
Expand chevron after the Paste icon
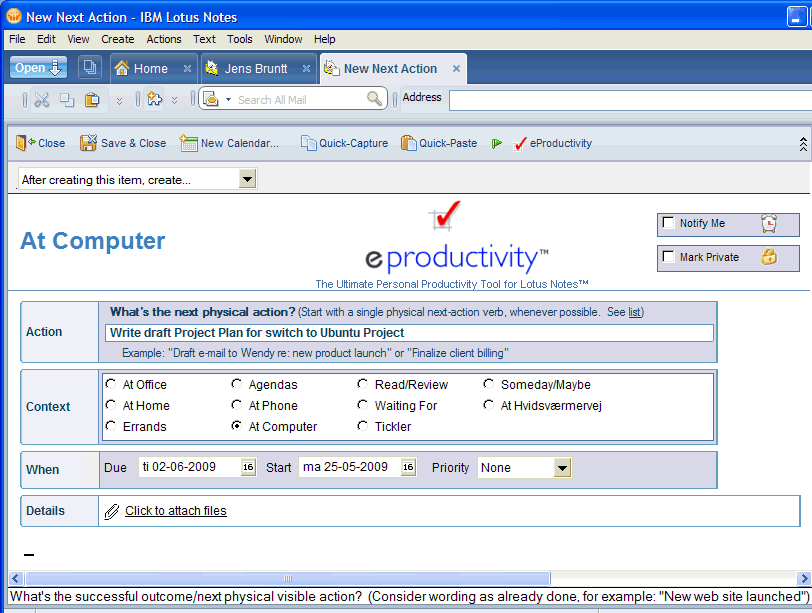tap(119, 100)
